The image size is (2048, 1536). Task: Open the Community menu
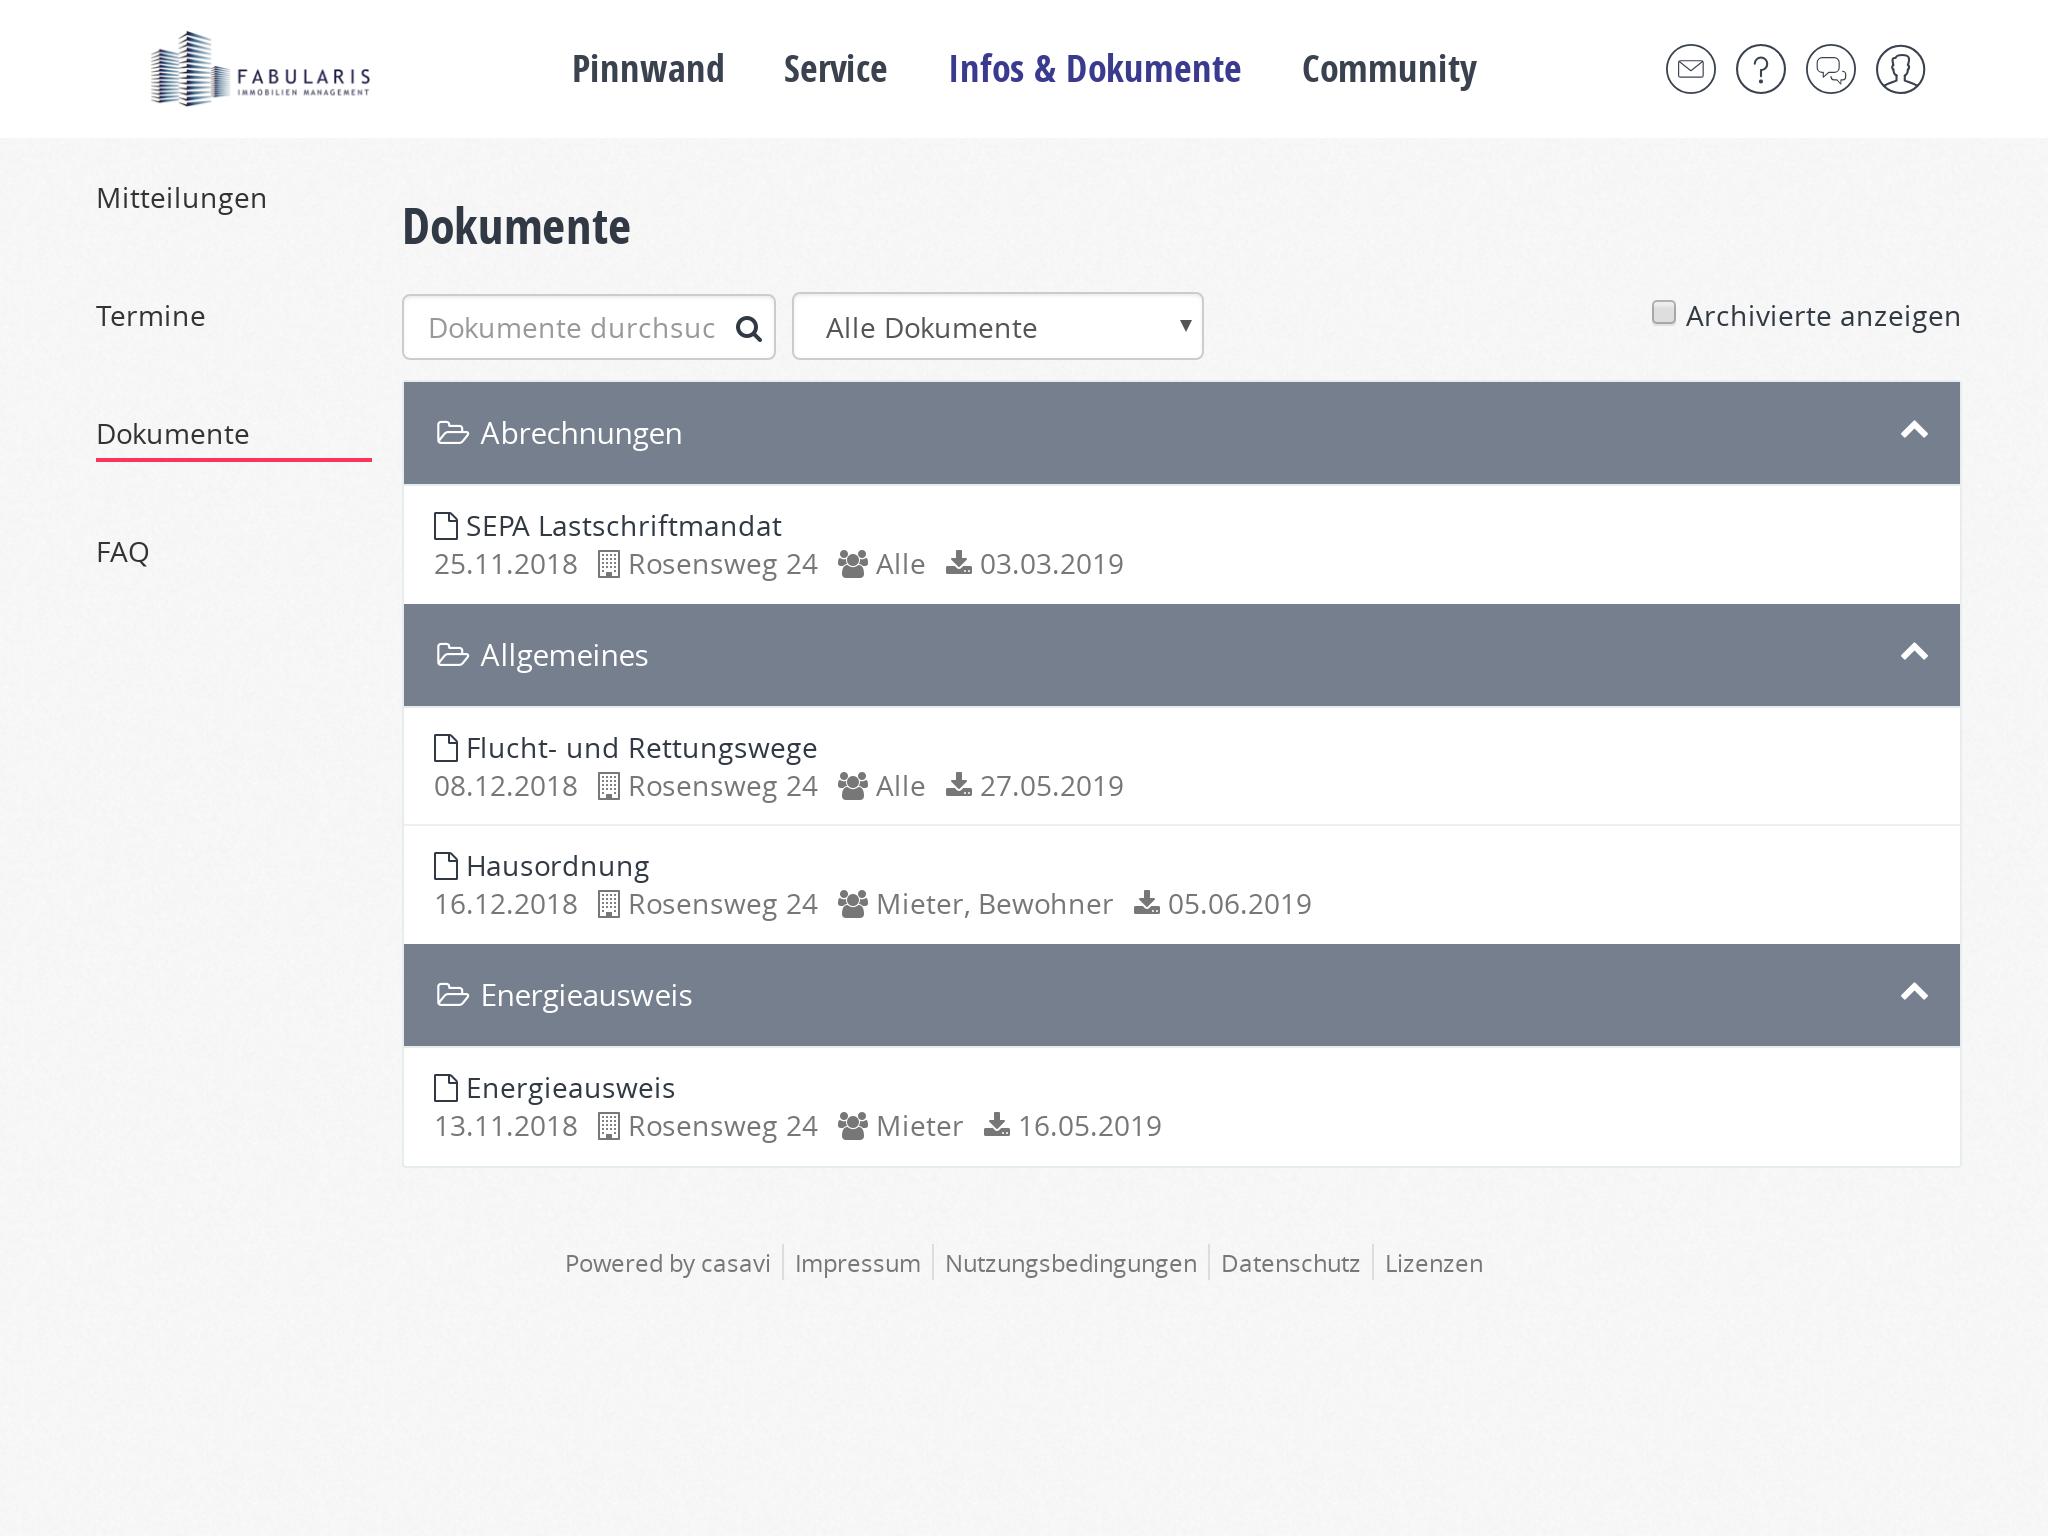[x=1389, y=69]
